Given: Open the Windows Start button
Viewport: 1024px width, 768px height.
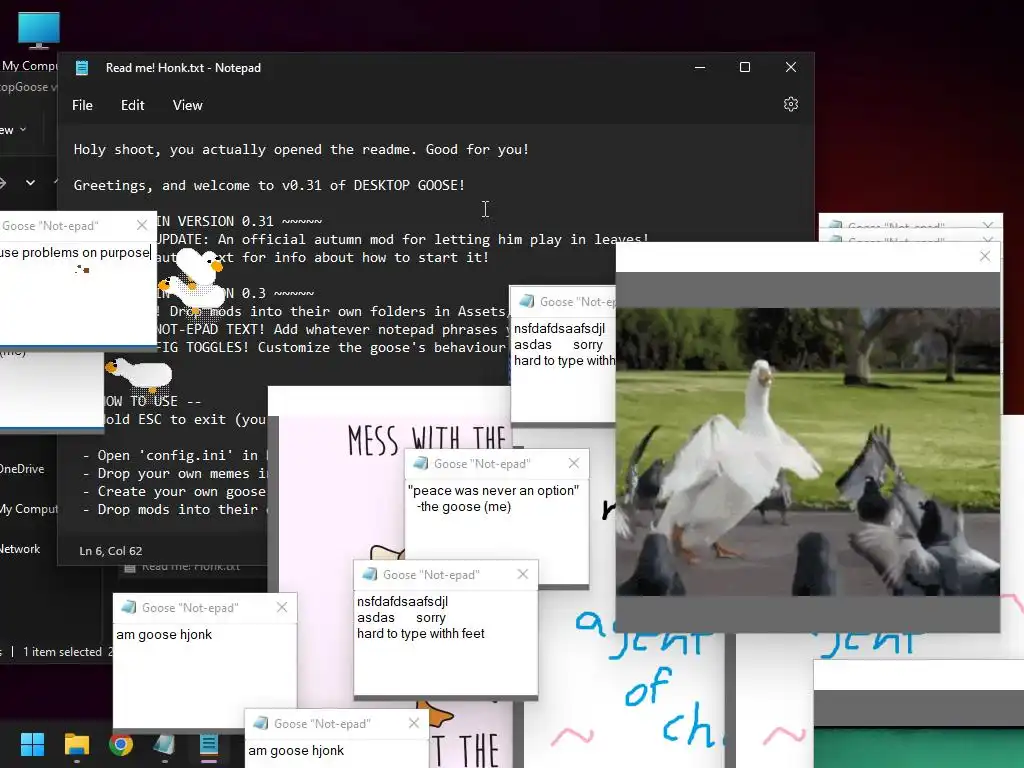Looking at the screenshot, I should pyautogui.click(x=32, y=744).
